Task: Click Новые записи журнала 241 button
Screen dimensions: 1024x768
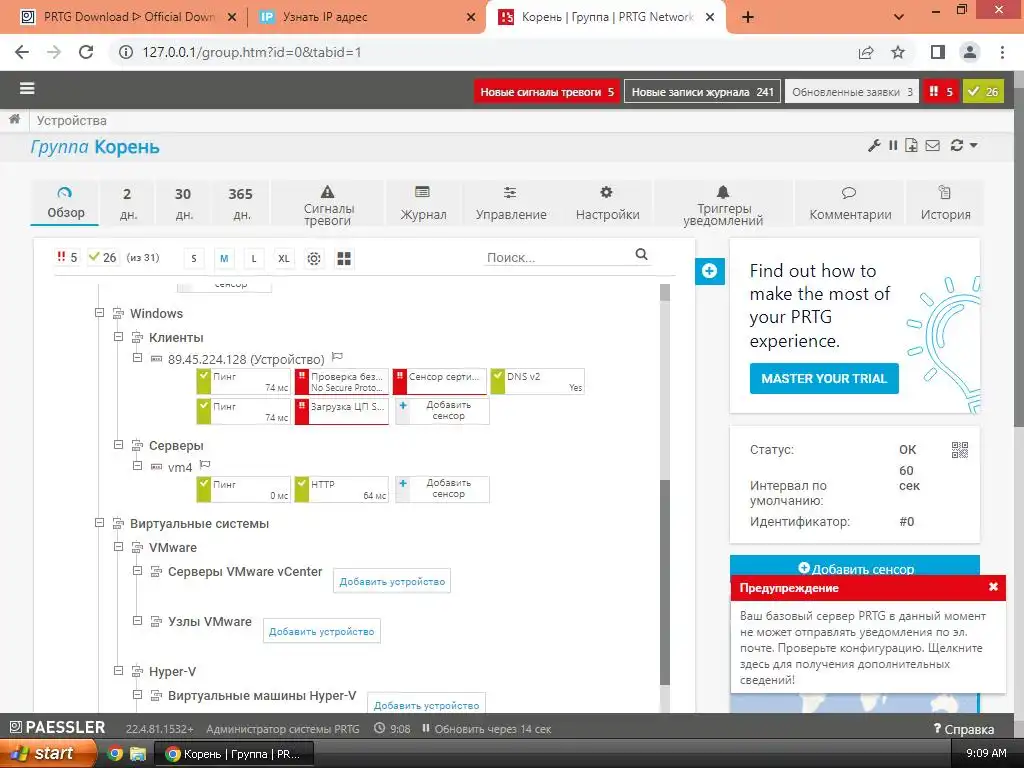Action: coord(702,91)
